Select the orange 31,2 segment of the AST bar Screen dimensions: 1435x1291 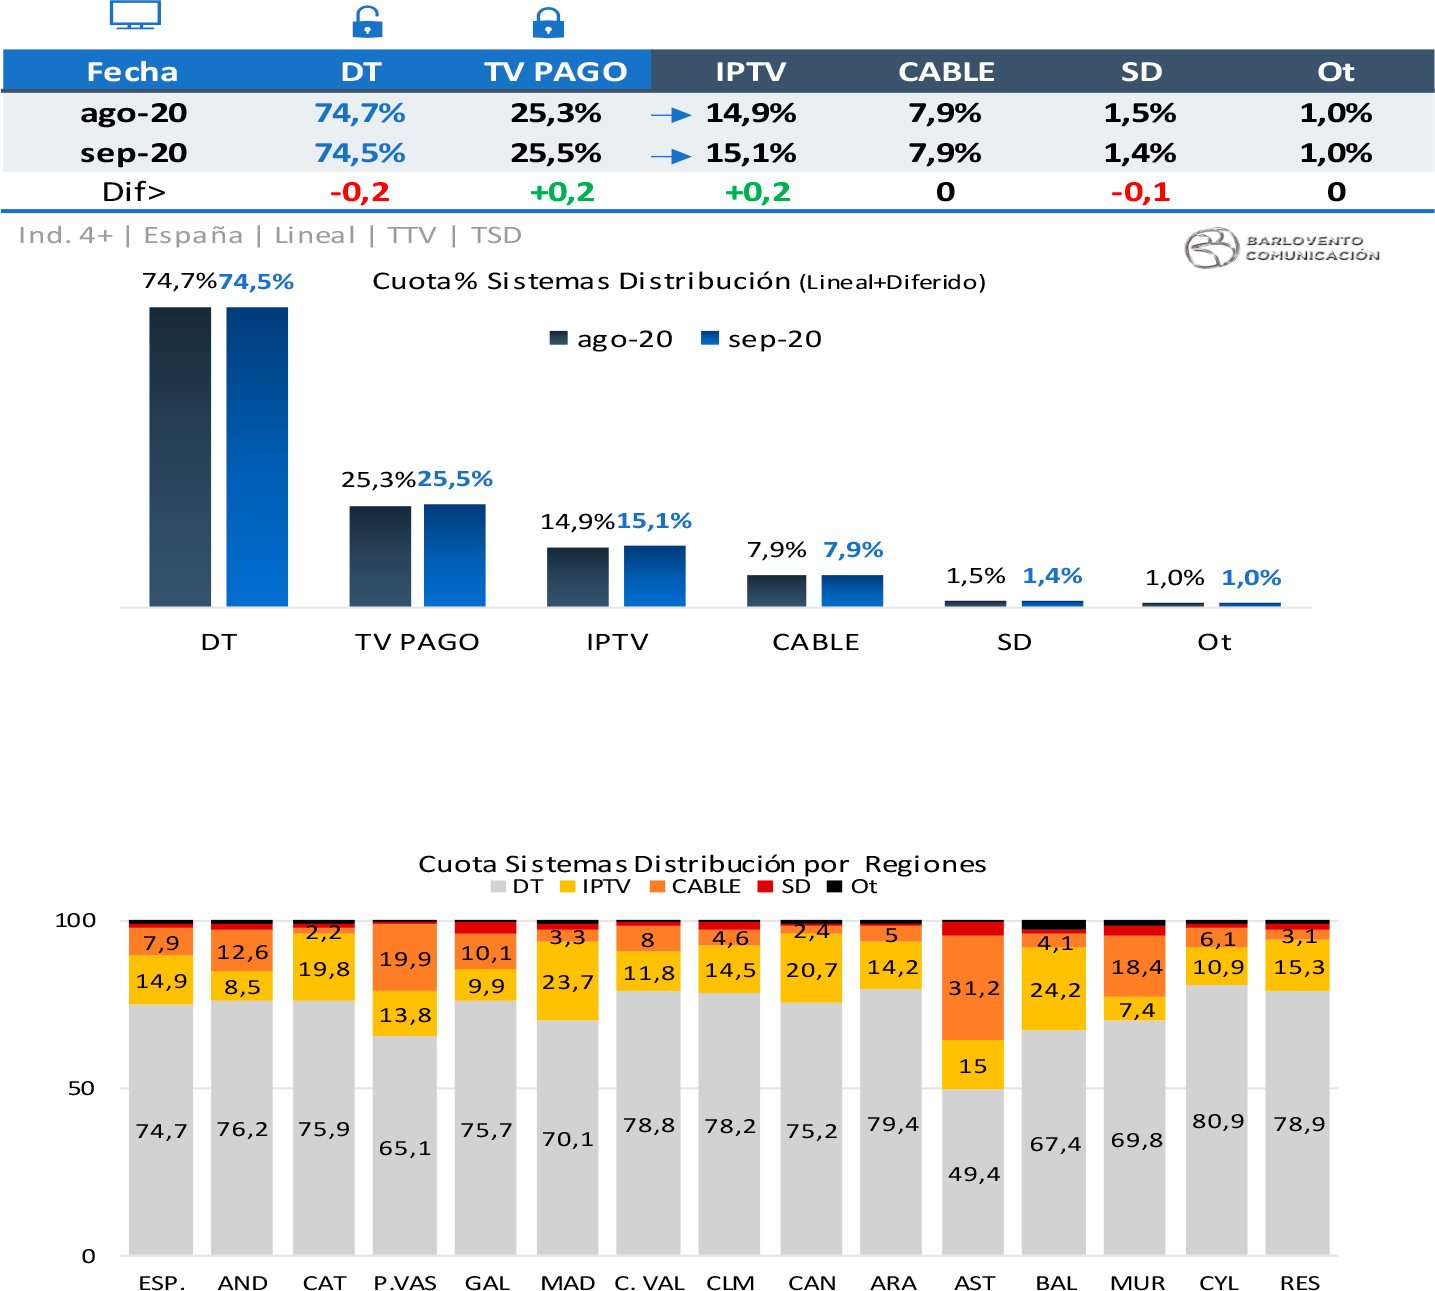point(973,988)
